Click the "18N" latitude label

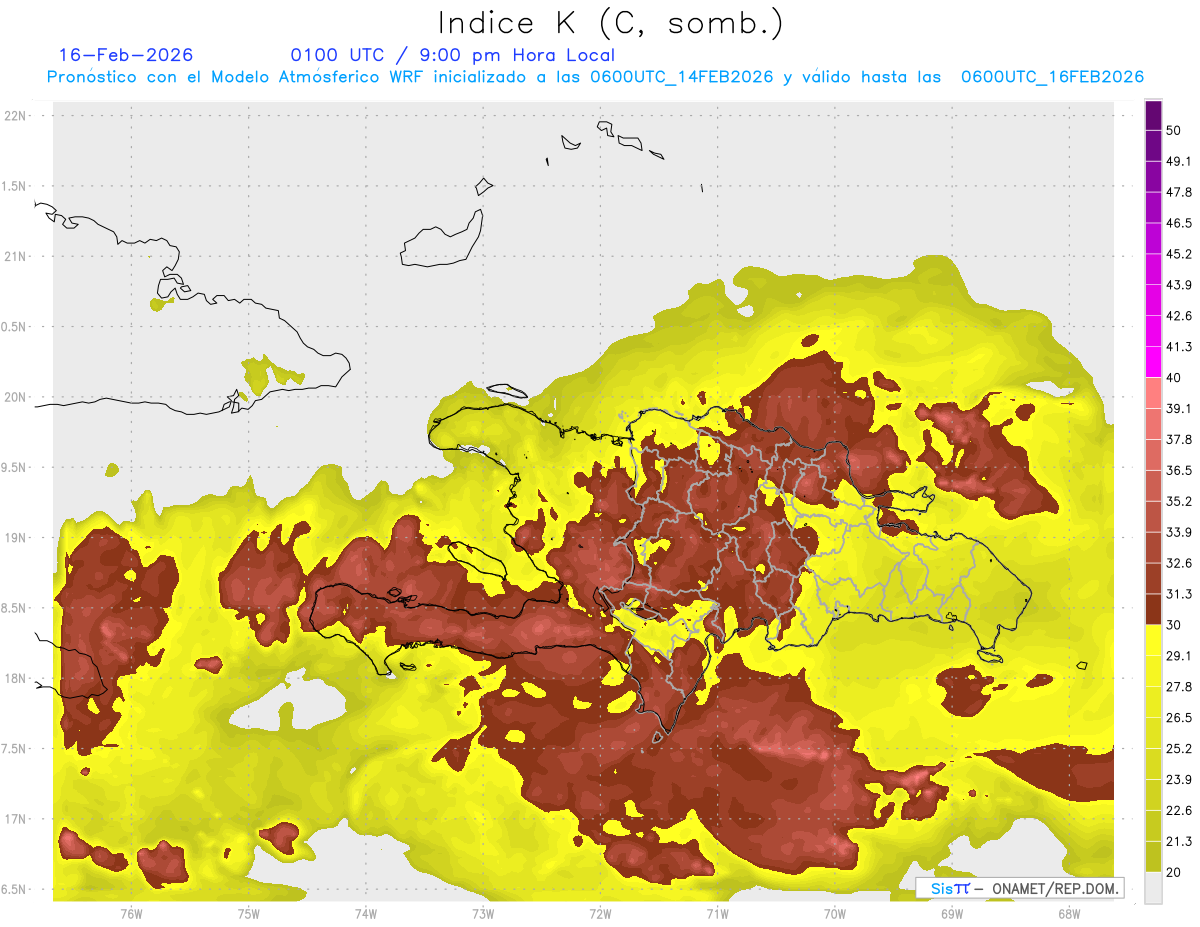point(15,679)
